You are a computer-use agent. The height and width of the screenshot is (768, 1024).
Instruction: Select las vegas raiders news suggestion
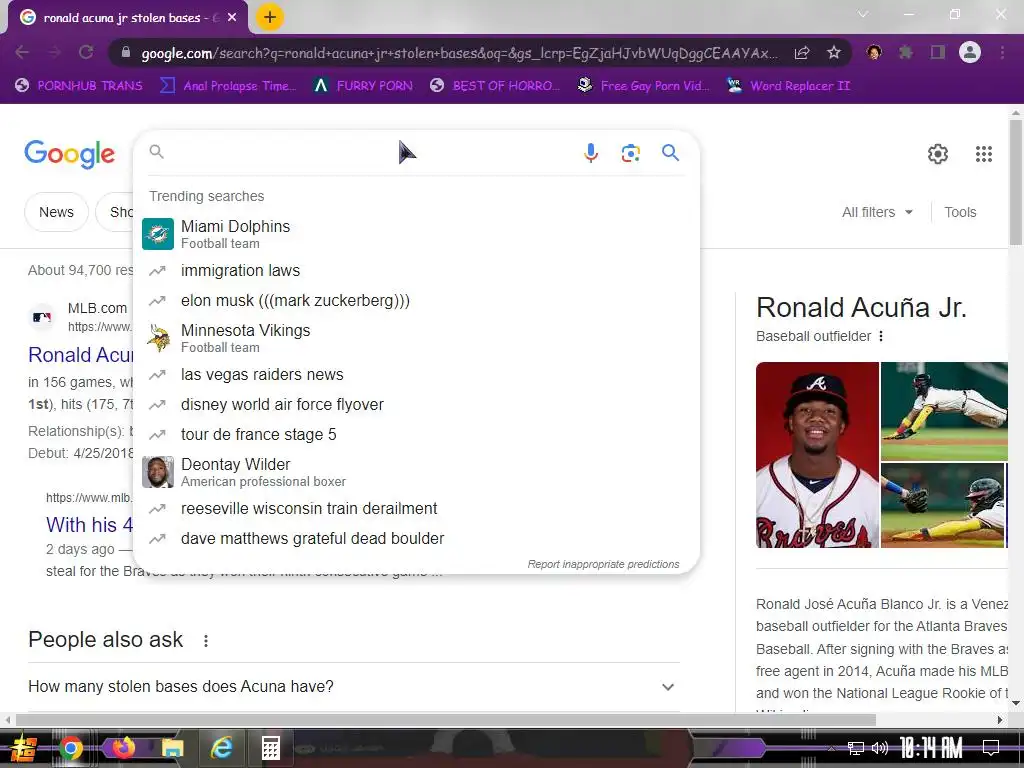point(416,374)
